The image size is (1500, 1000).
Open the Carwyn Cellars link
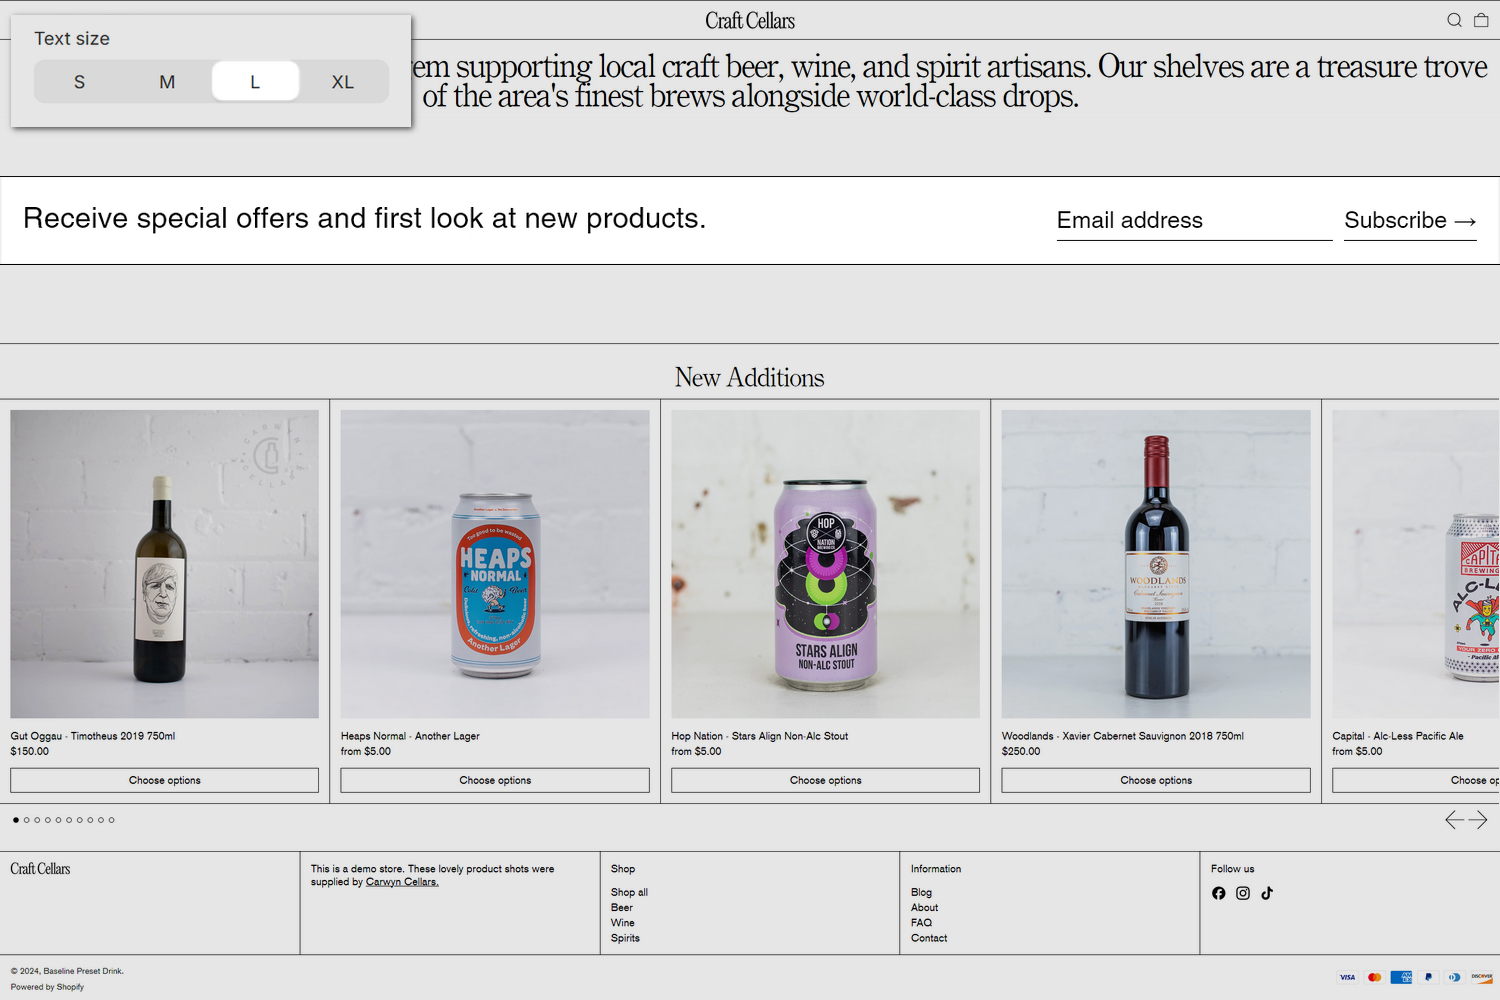point(402,881)
